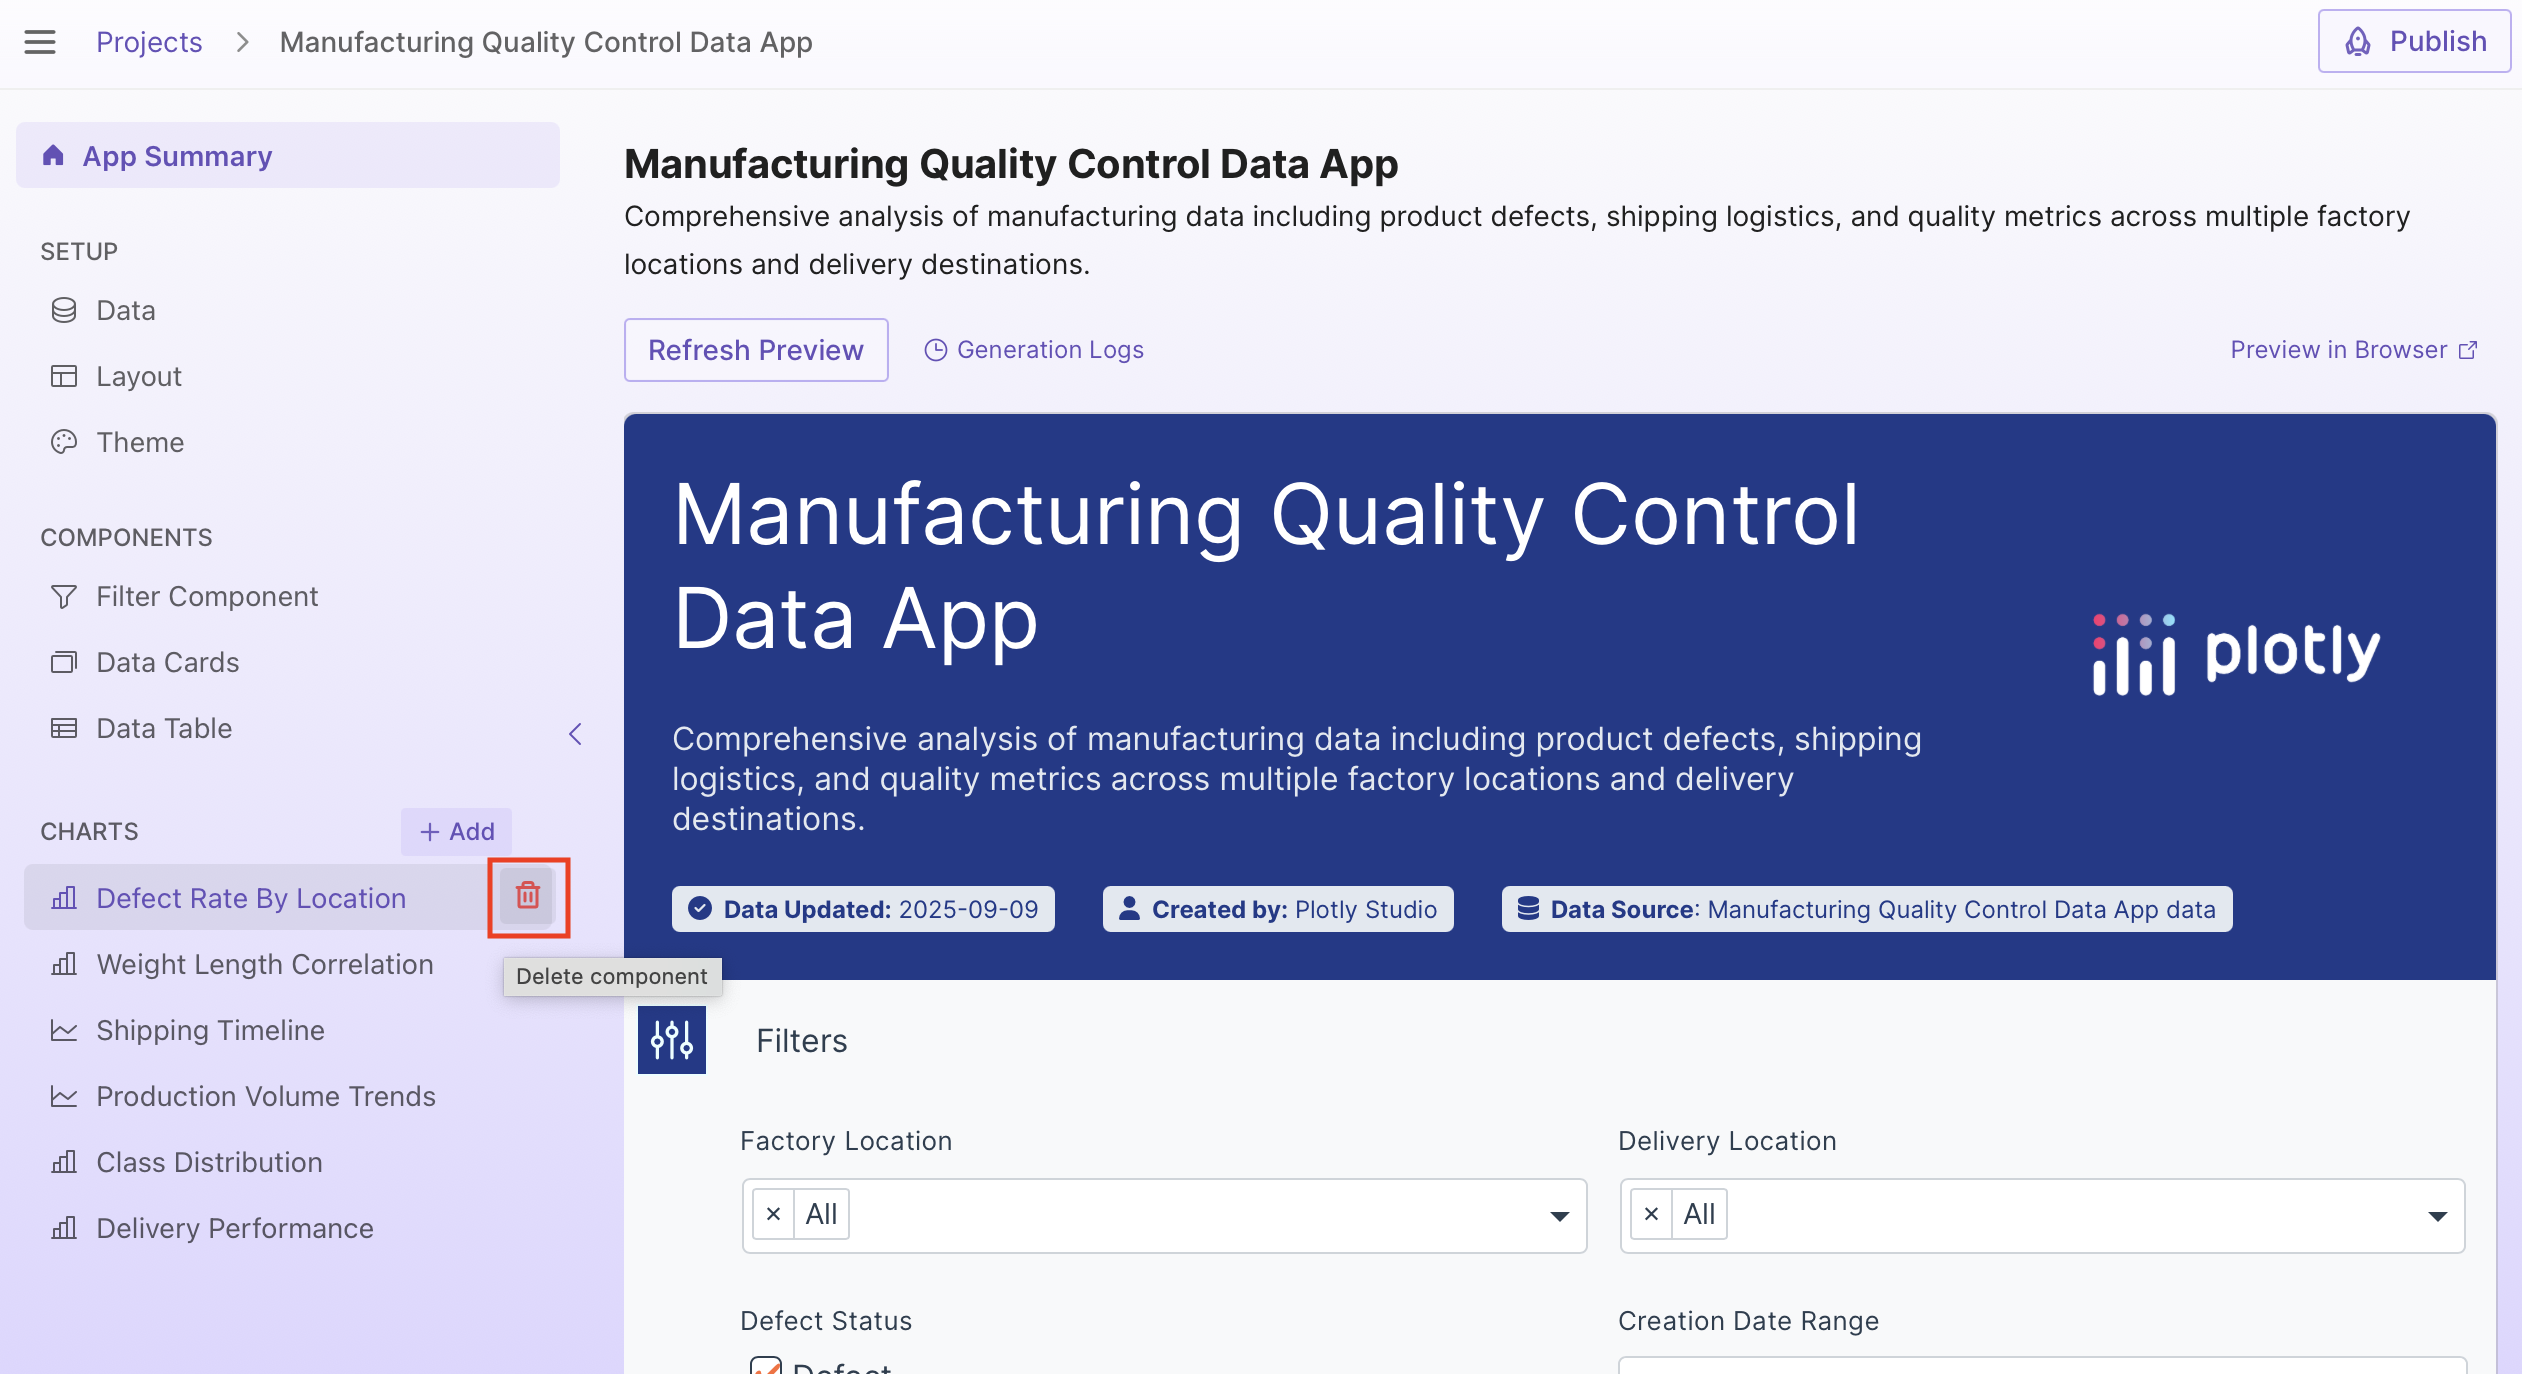
Task: Select the Shipping Timeline chart
Action: [210, 1030]
